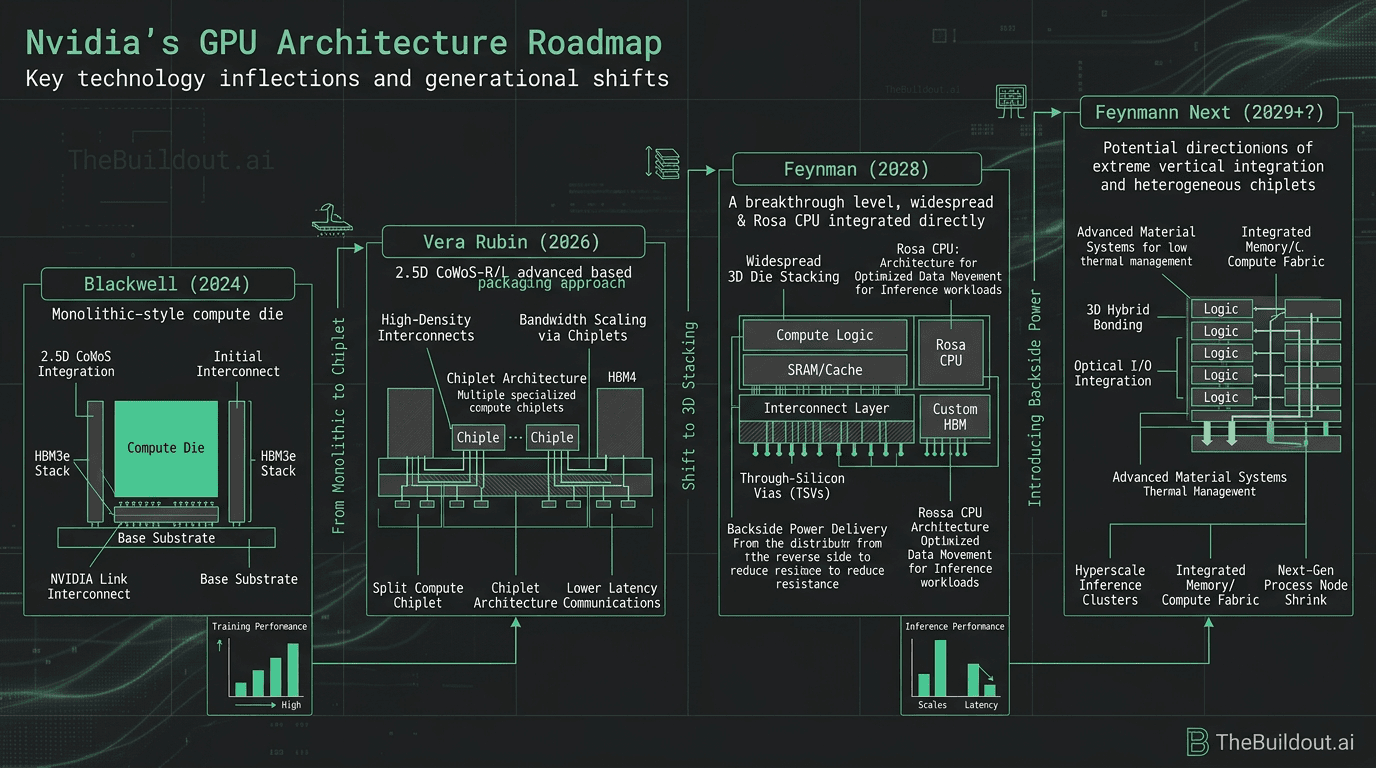The image size is (1376, 768).
Task: Open the Training Performance bar chart
Action: coord(259,666)
